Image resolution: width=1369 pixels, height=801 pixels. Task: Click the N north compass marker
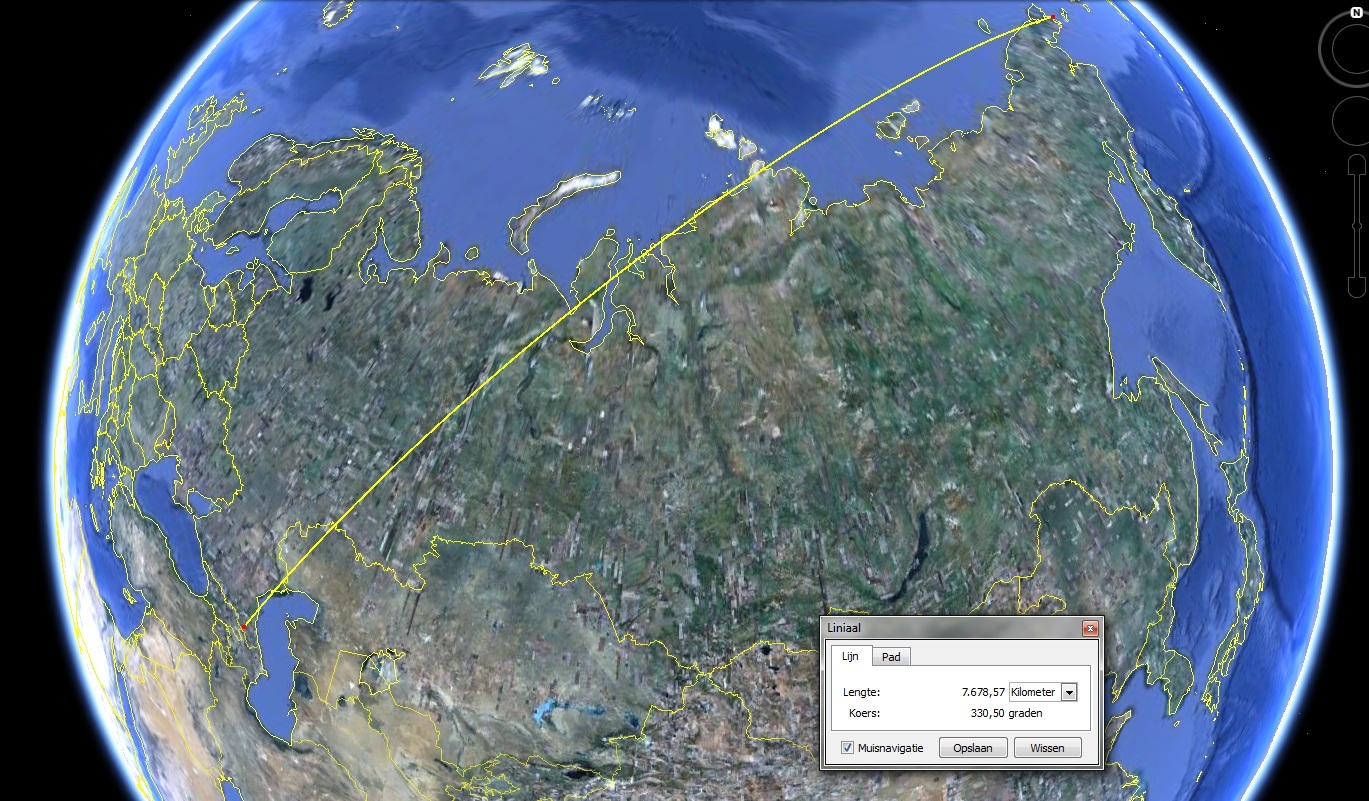tap(1356, 13)
